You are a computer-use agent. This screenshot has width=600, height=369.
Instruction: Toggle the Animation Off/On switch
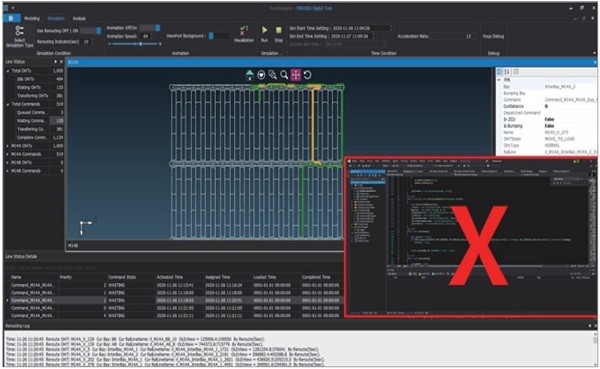pyautogui.click(x=150, y=28)
